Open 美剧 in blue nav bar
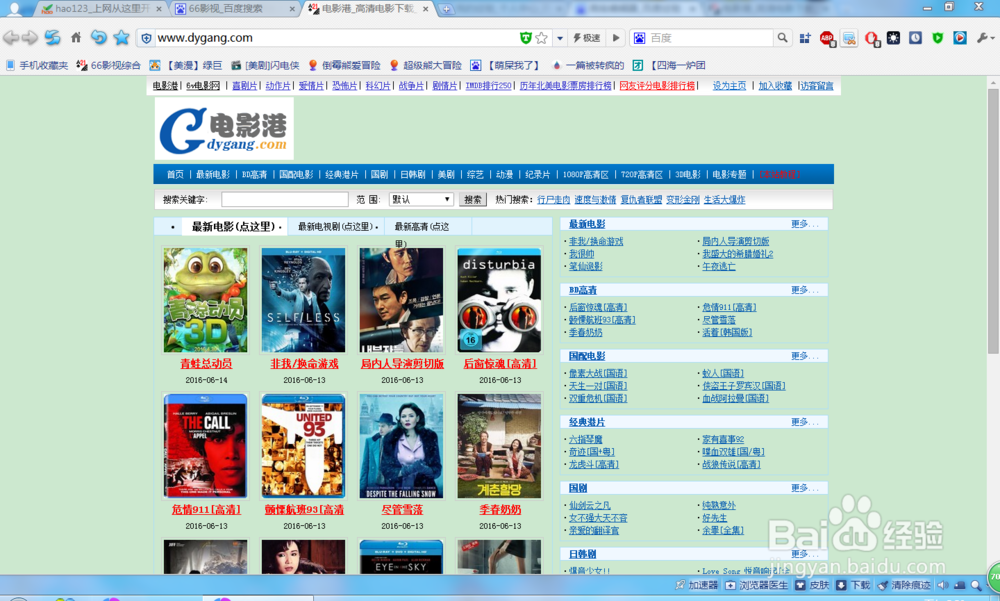This screenshot has width=1000, height=601. click(x=446, y=174)
